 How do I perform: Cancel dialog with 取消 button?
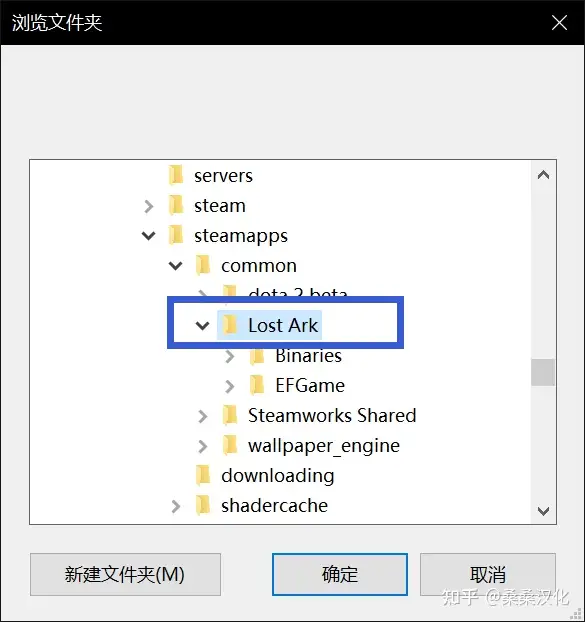(488, 574)
